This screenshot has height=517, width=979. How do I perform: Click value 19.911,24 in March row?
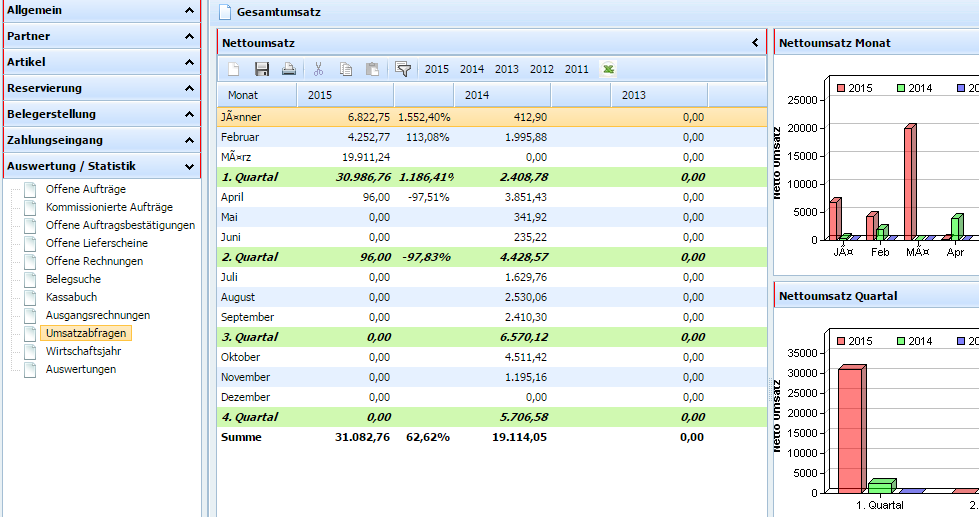pyautogui.click(x=366, y=157)
